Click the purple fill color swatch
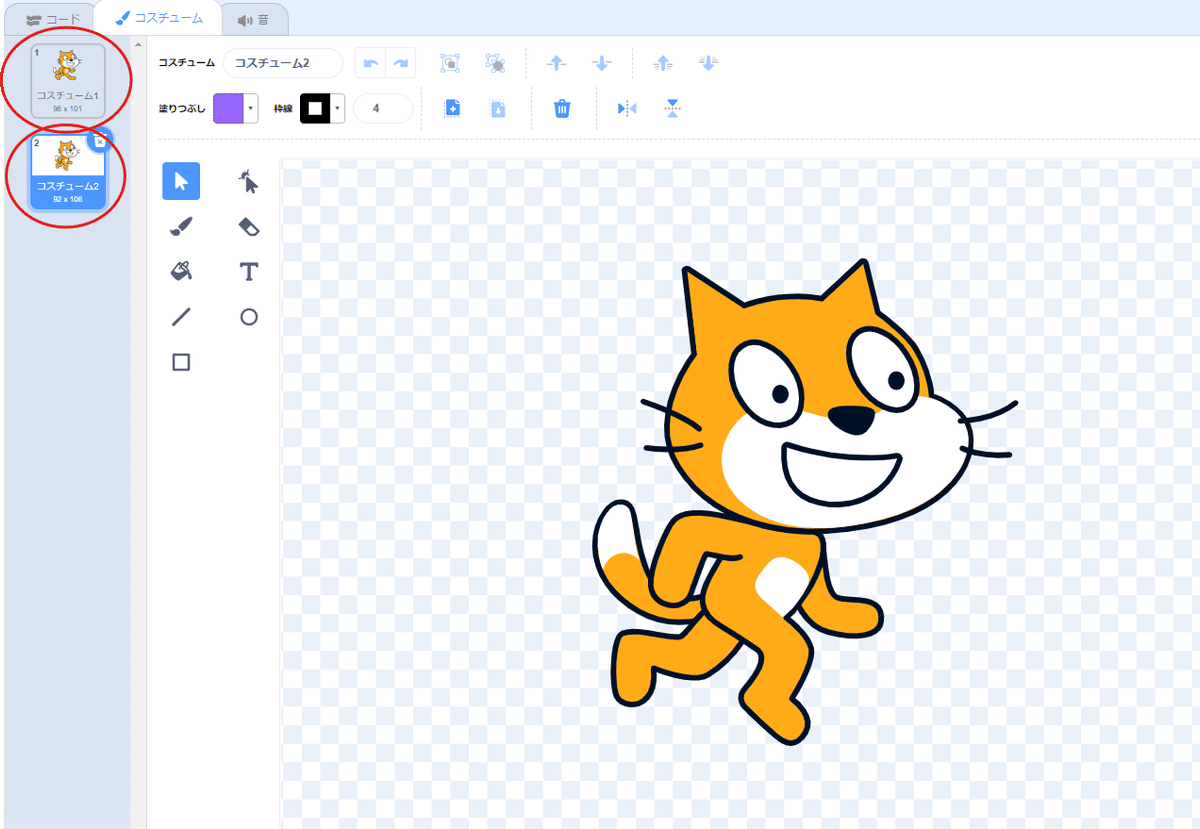This screenshot has height=829, width=1200. click(229, 108)
